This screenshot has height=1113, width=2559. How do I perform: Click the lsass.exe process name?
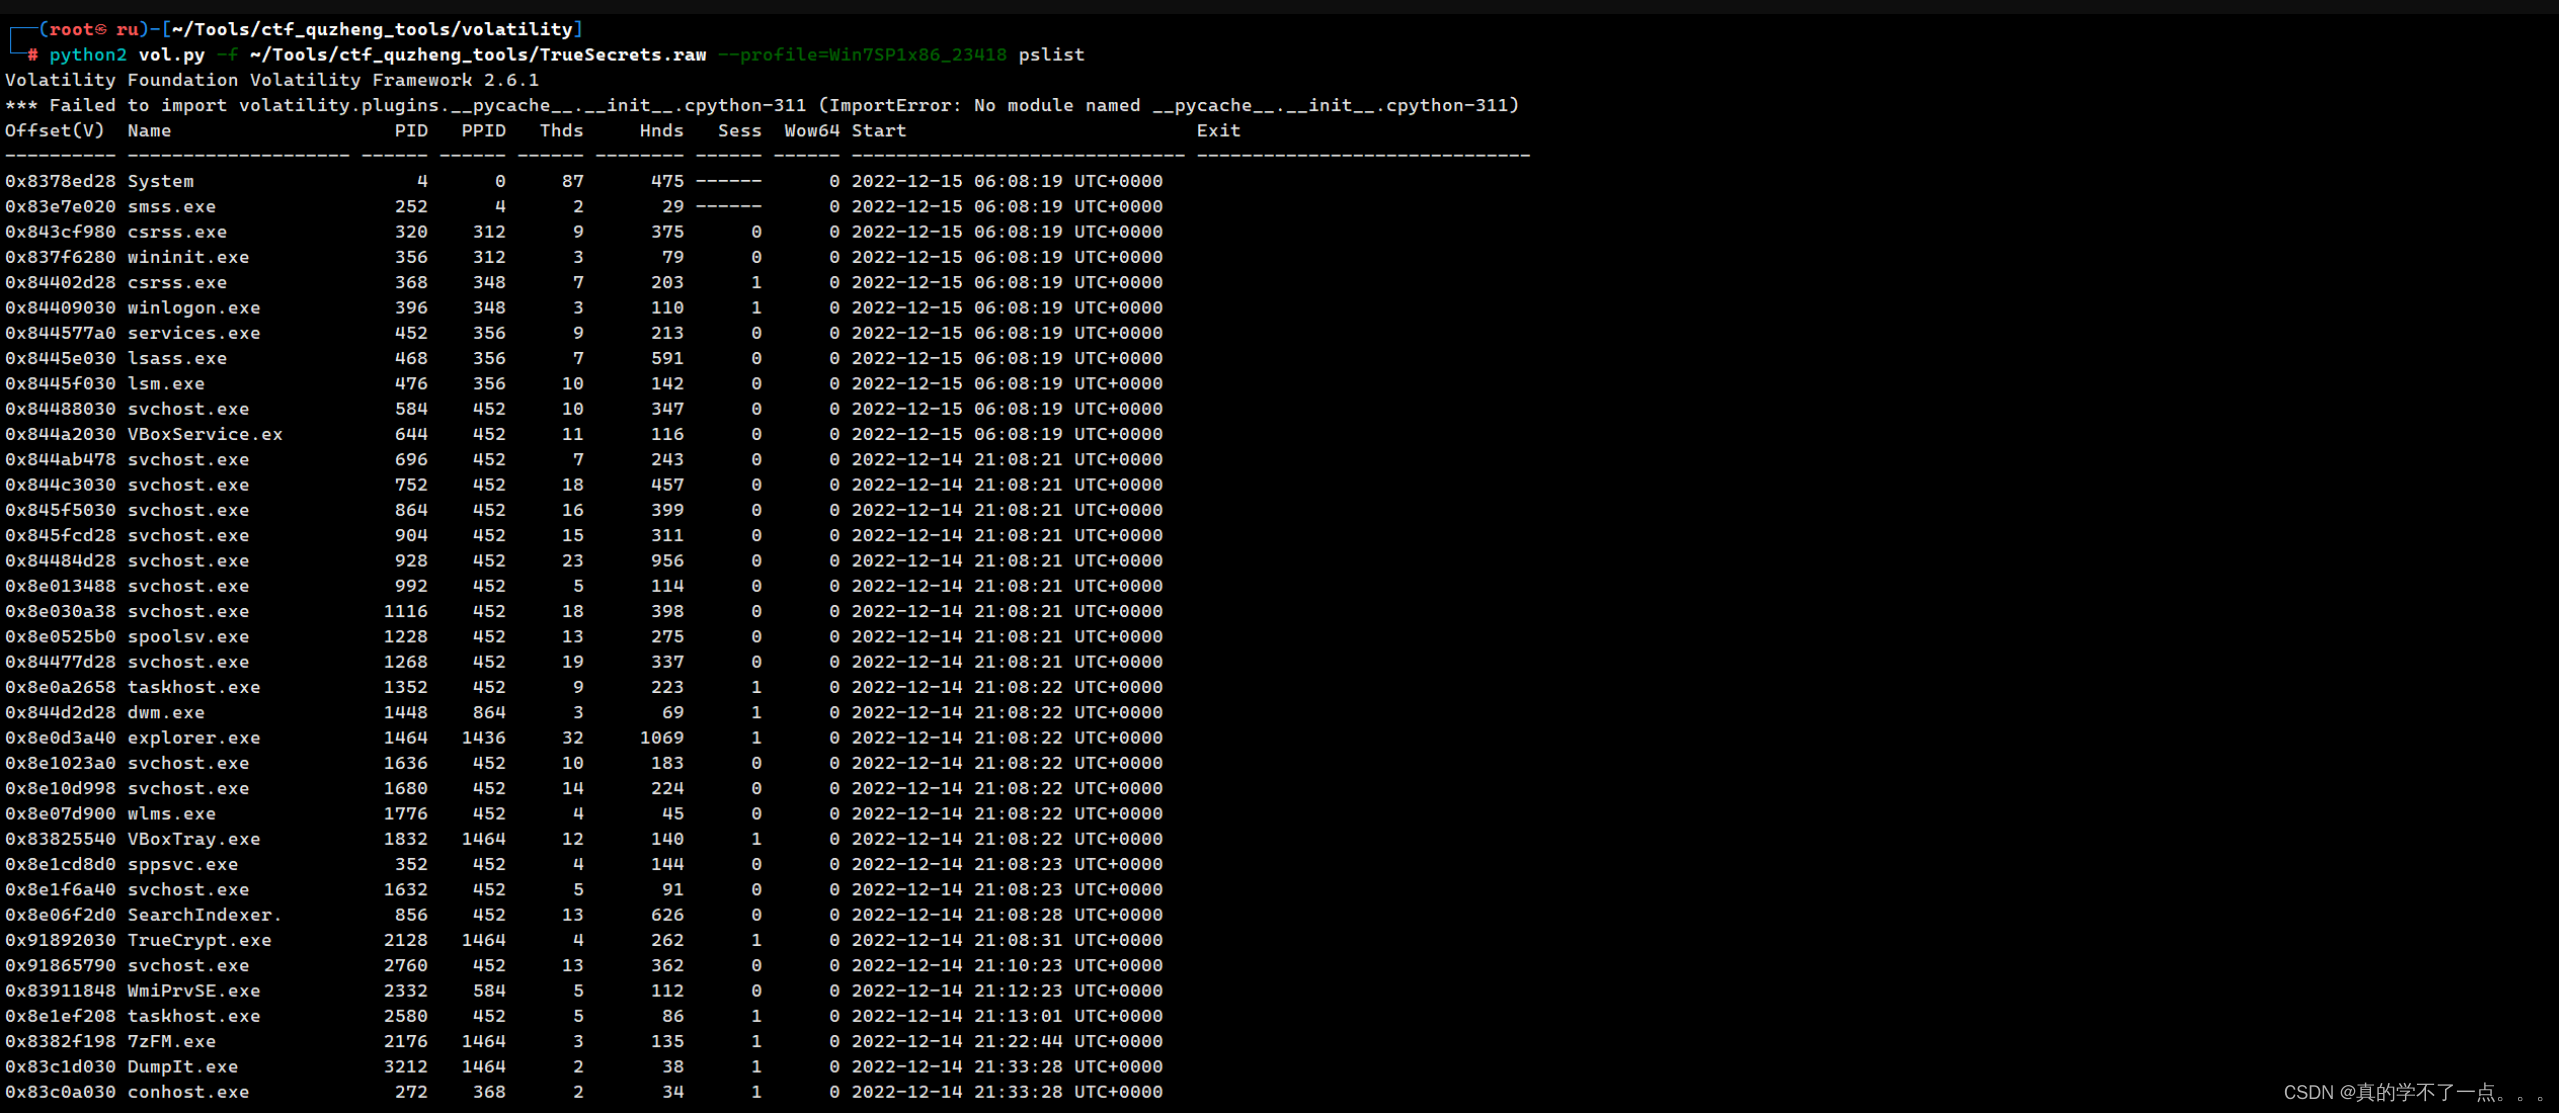[x=177, y=358]
